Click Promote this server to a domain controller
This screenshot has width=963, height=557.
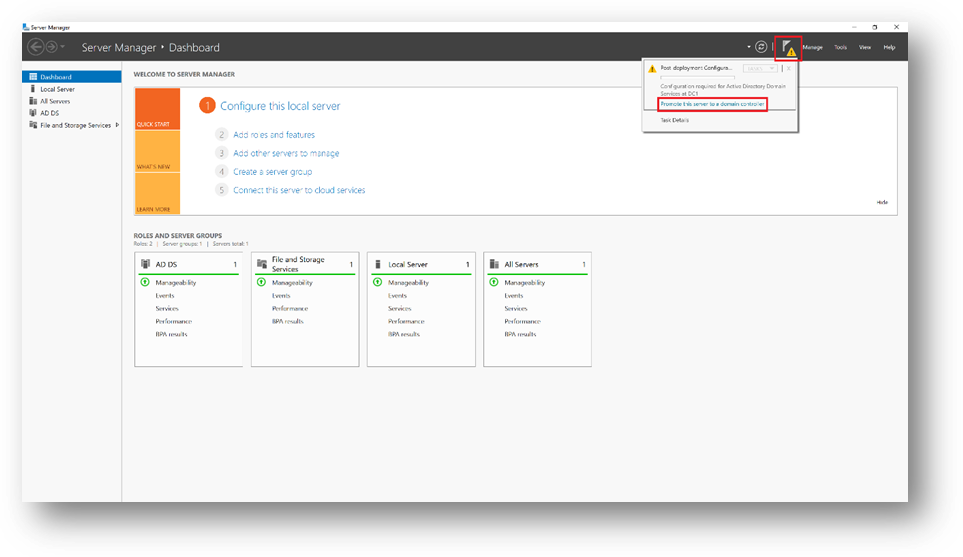(712, 104)
